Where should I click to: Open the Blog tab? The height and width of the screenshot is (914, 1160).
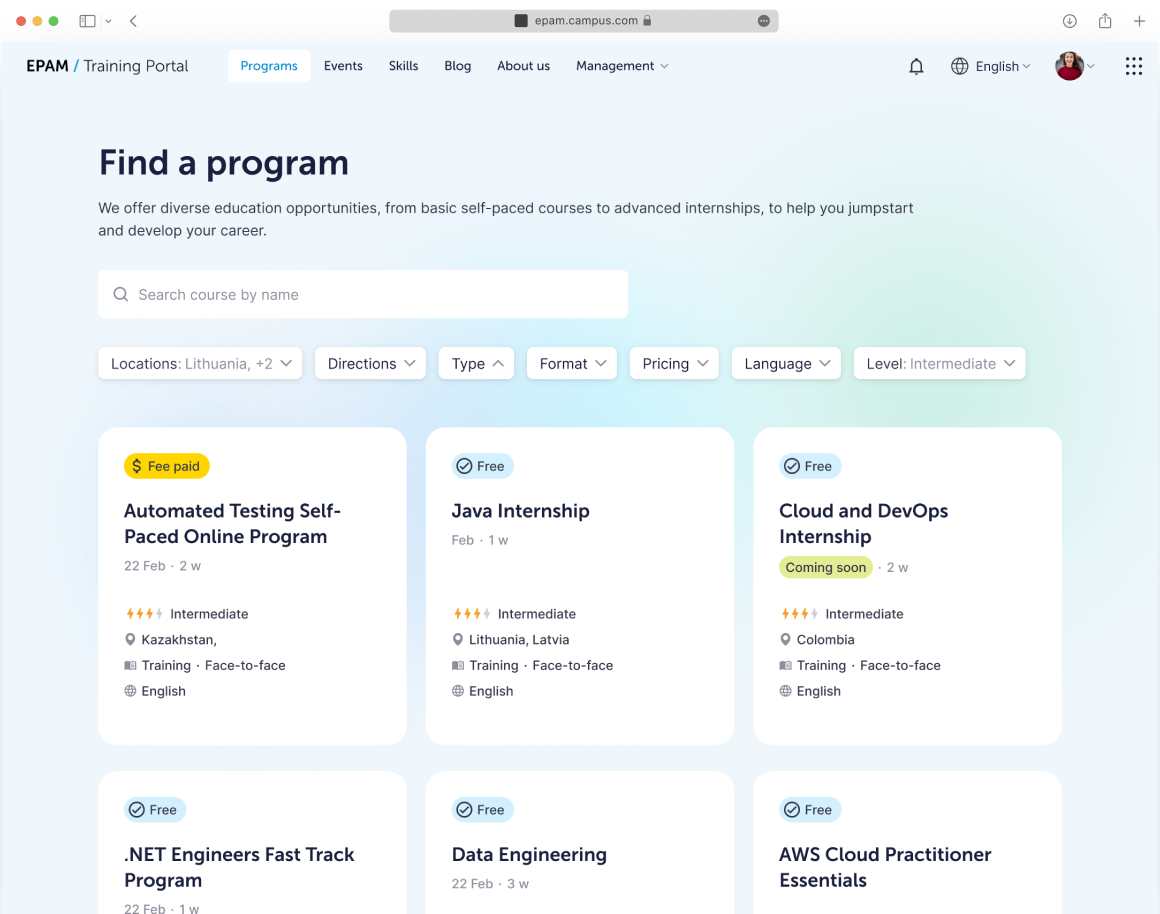[x=457, y=66]
